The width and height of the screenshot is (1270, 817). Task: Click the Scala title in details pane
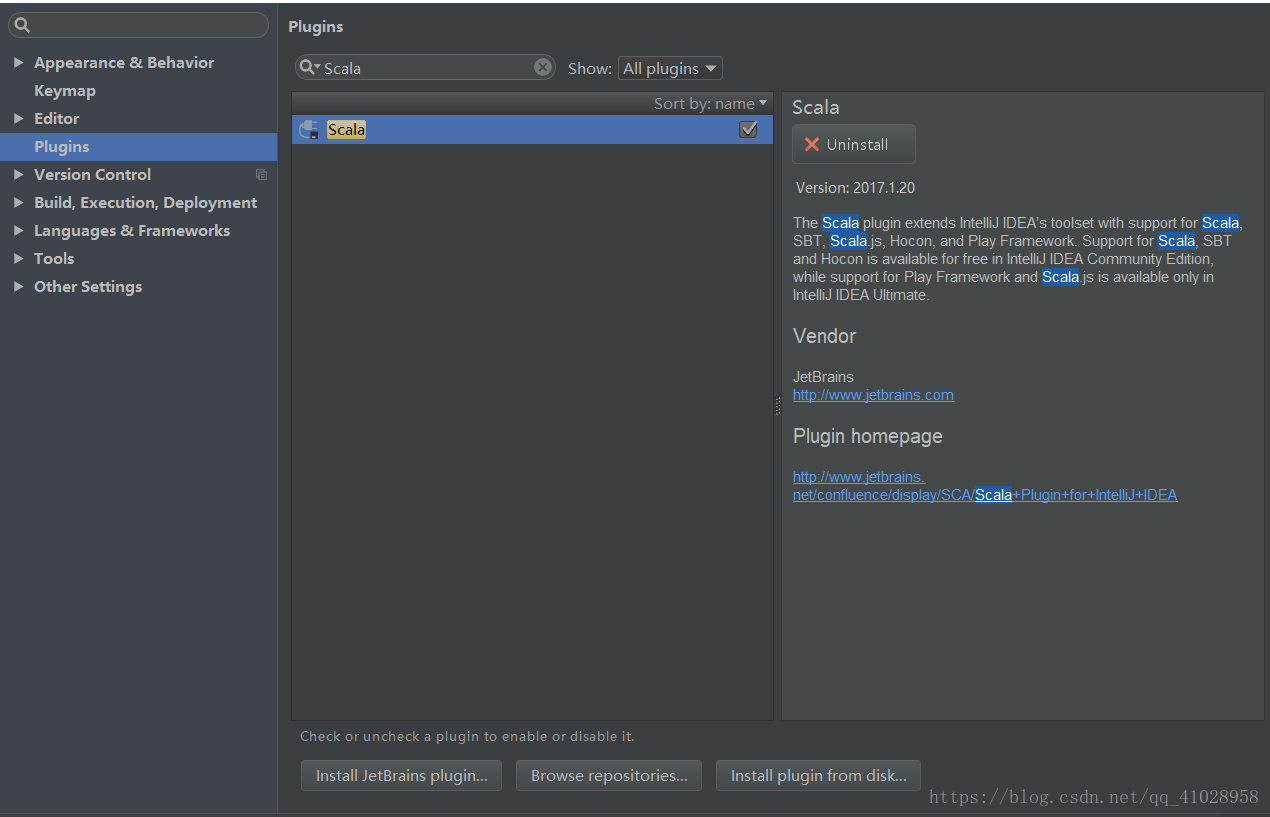point(816,107)
